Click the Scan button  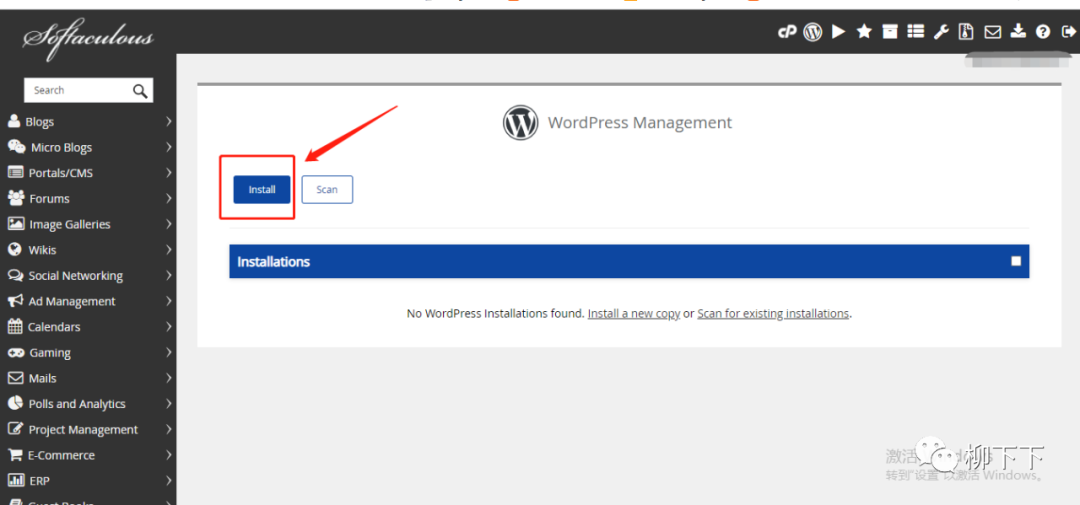pyautogui.click(x=327, y=190)
